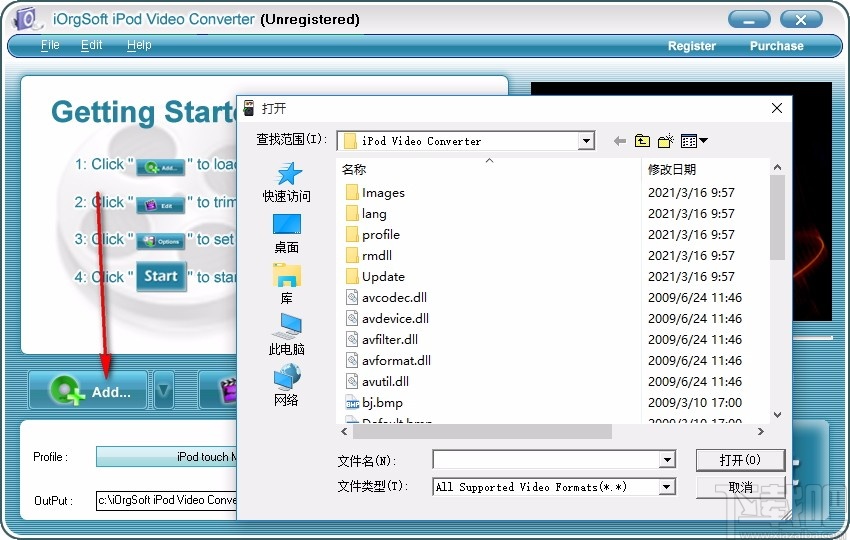Click the Options icon in step 3
This screenshot has height=540, width=850.
click(160, 241)
